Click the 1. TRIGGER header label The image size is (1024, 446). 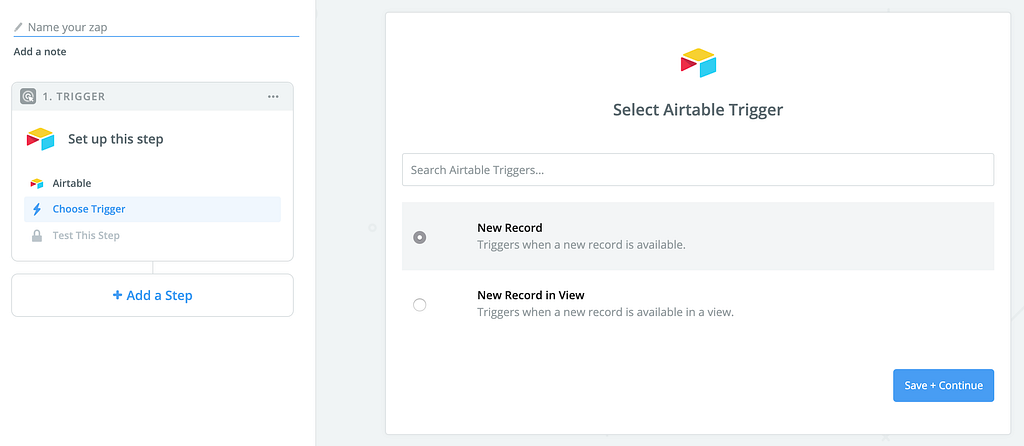[74, 97]
